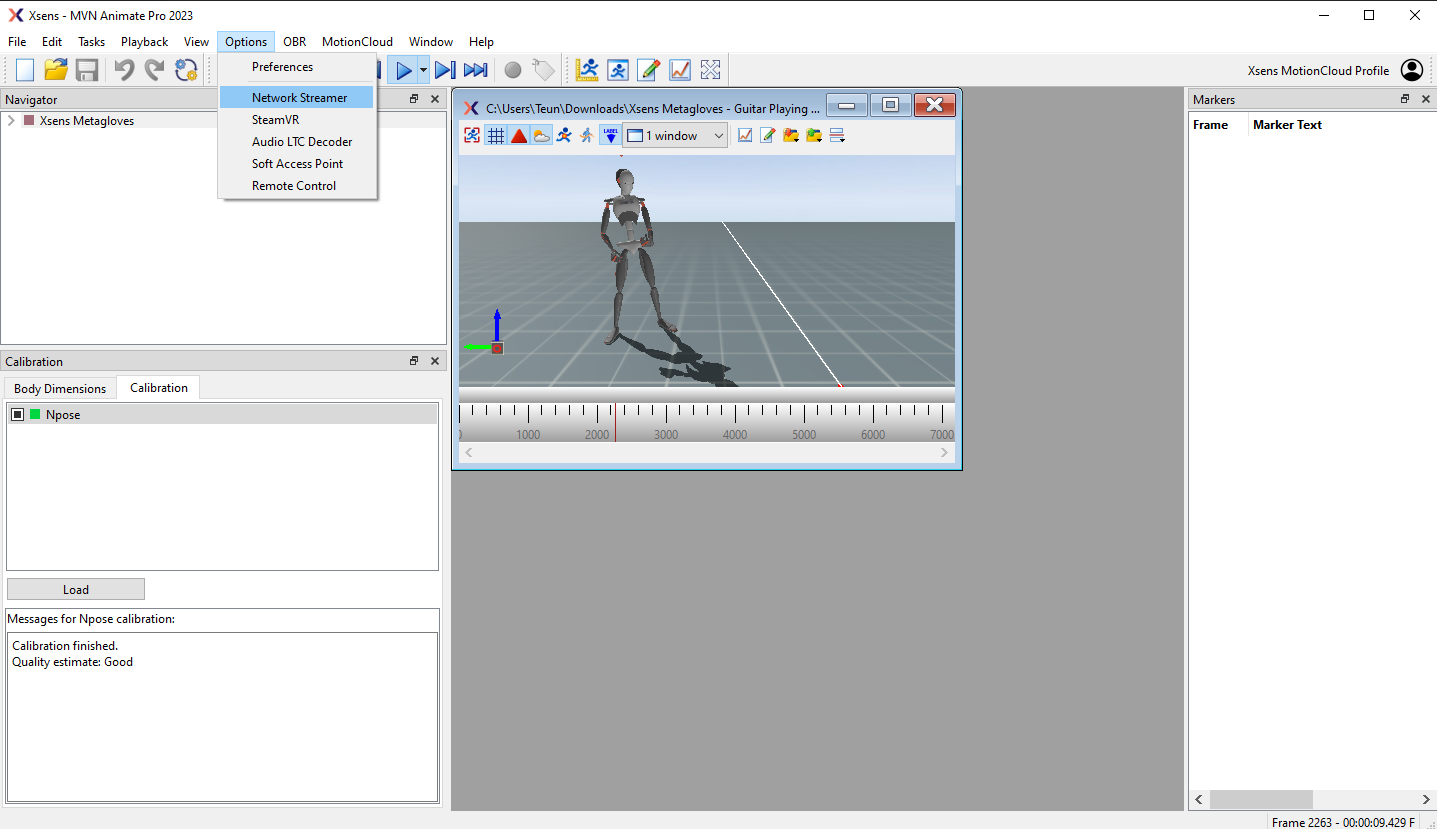Toggle the floor grid in the viewport
Image resolution: width=1437 pixels, height=829 pixels.
pyautogui.click(x=495, y=135)
